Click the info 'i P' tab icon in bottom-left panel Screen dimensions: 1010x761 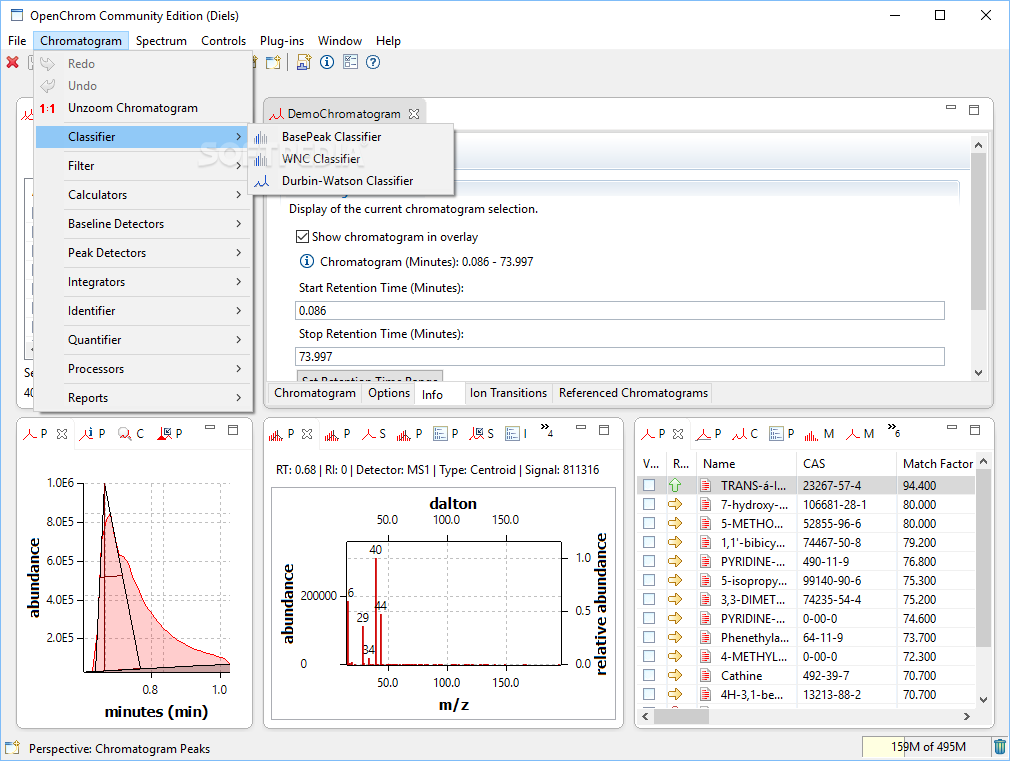(x=92, y=434)
